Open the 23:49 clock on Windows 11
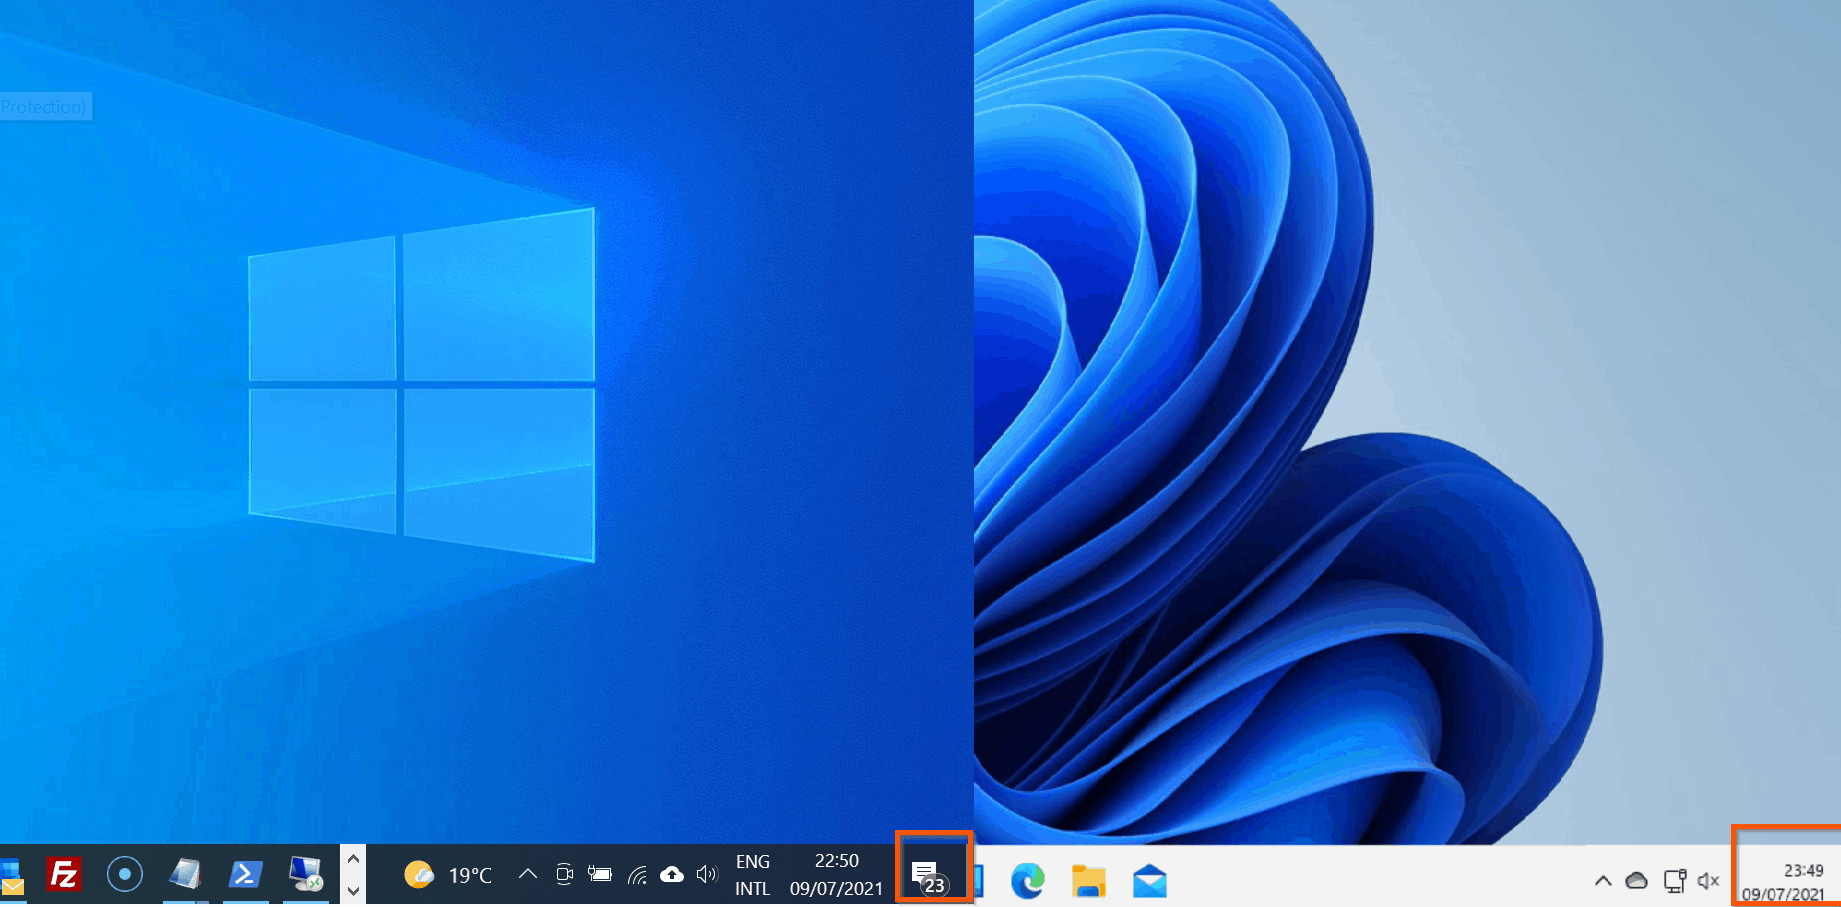The width and height of the screenshot is (1841, 907). click(1784, 882)
